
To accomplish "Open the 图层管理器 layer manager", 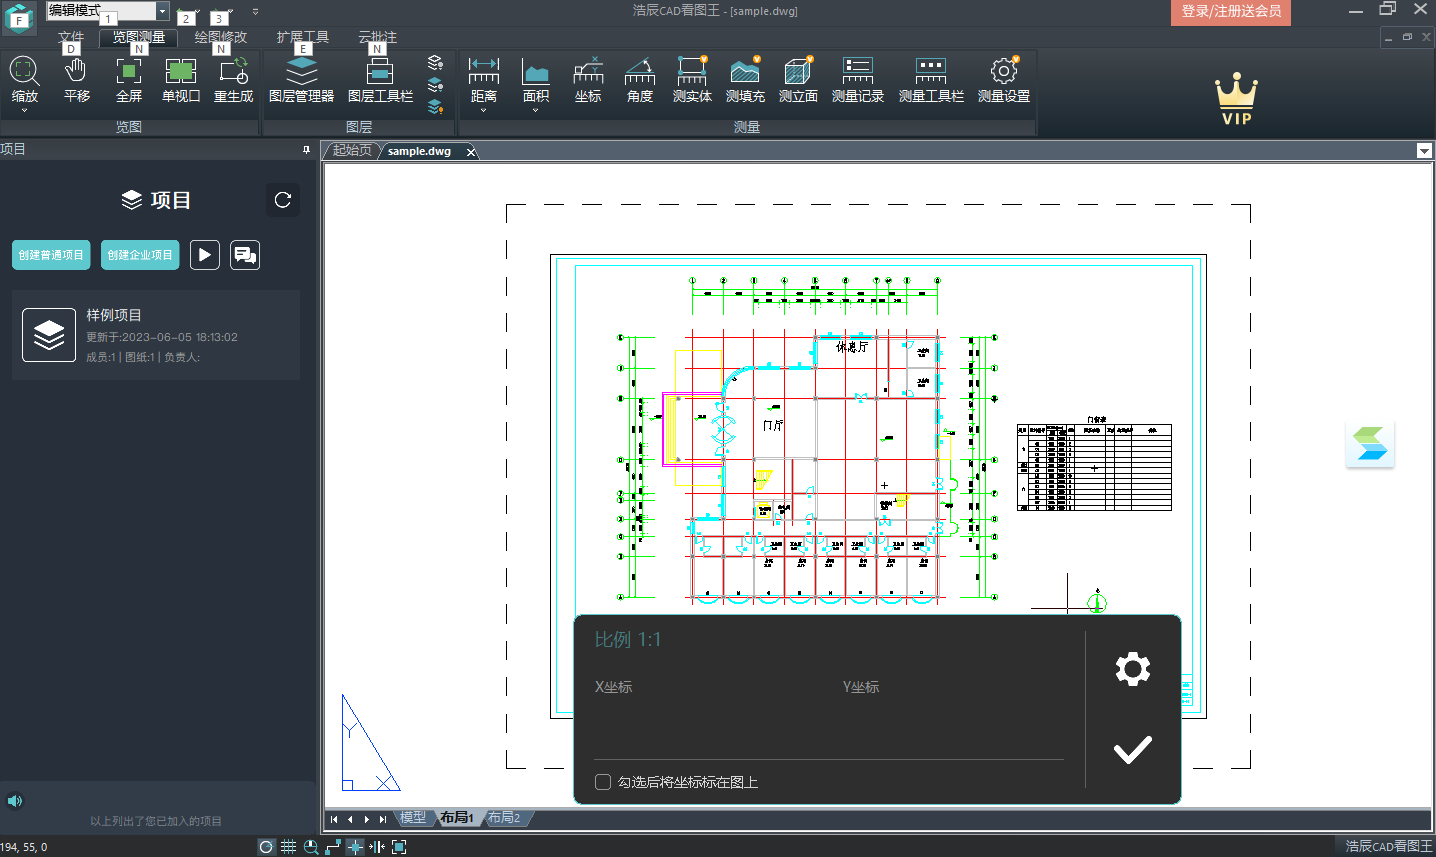I will (301, 80).
